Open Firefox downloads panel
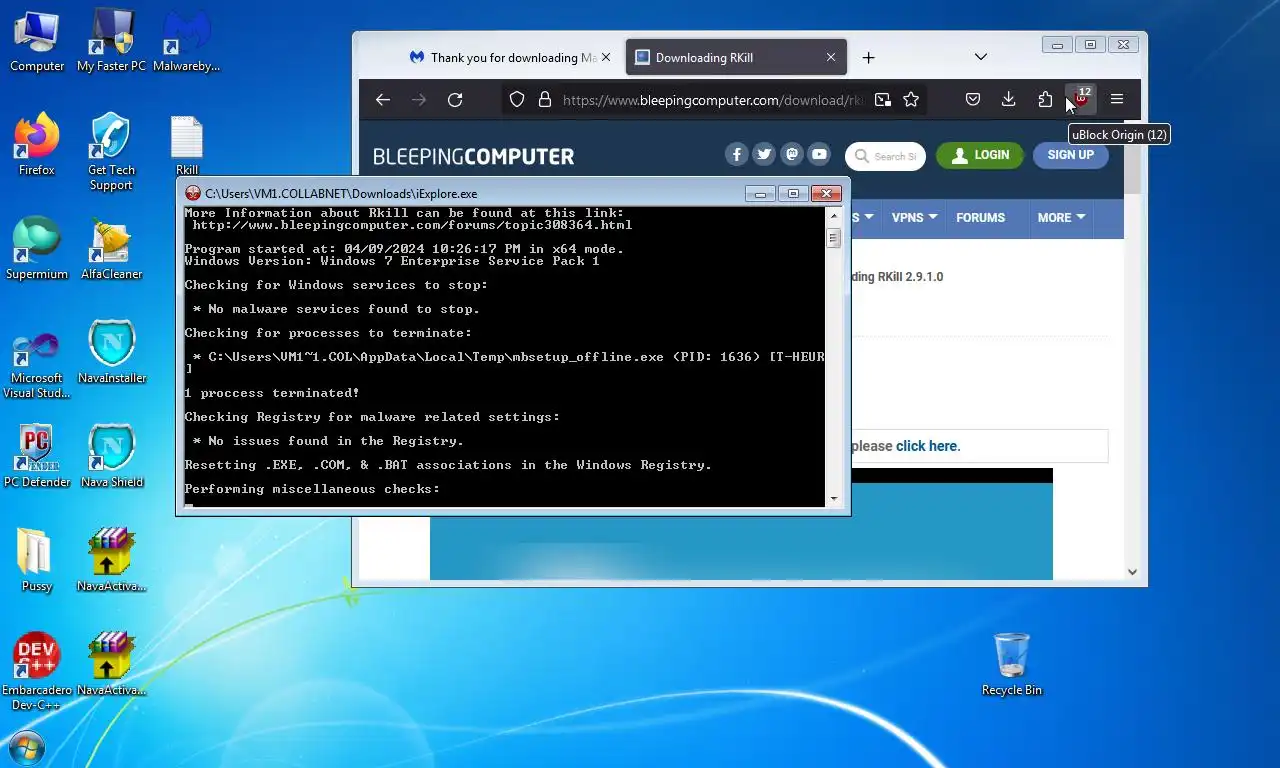This screenshot has height=768, width=1280. pyautogui.click(x=1009, y=99)
